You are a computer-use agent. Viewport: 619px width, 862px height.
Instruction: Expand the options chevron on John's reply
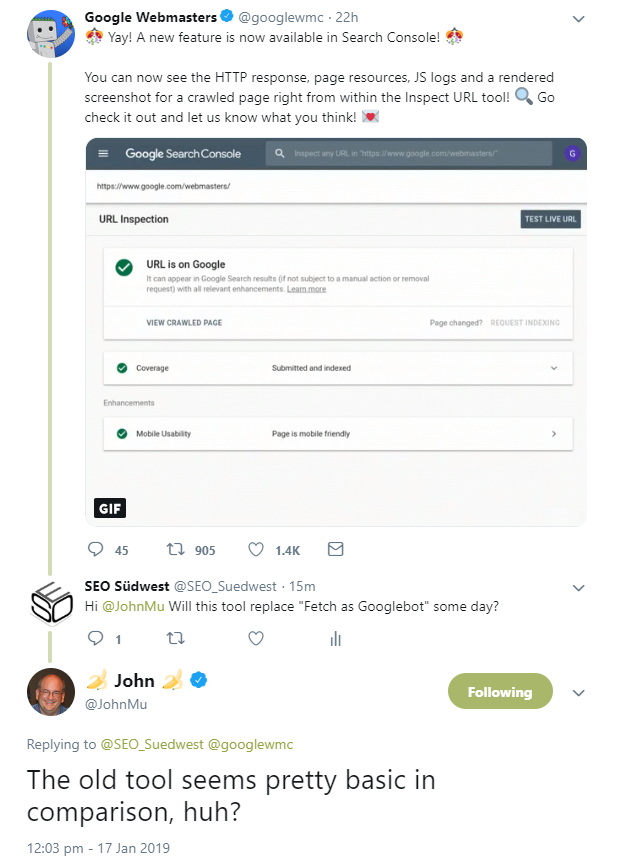click(578, 691)
